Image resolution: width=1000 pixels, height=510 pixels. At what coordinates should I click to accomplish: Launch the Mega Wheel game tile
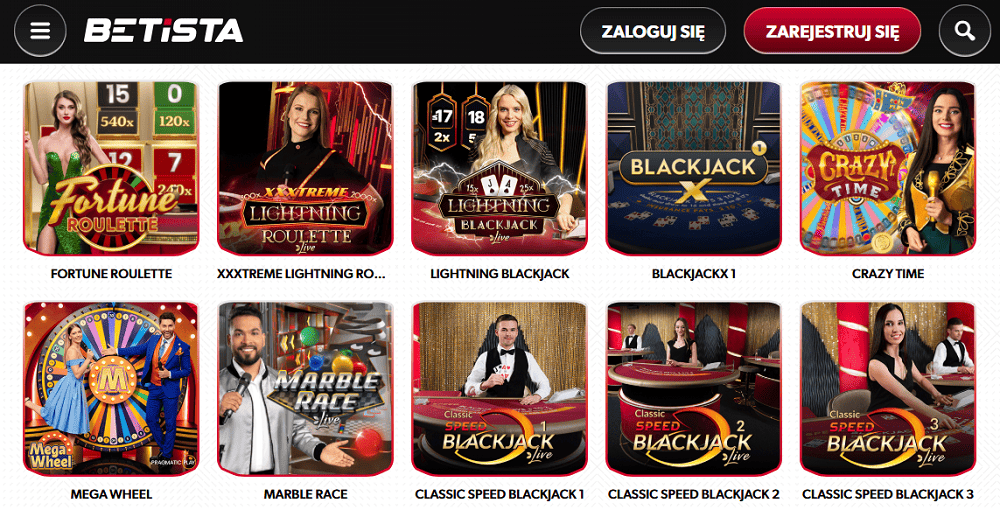(x=111, y=389)
